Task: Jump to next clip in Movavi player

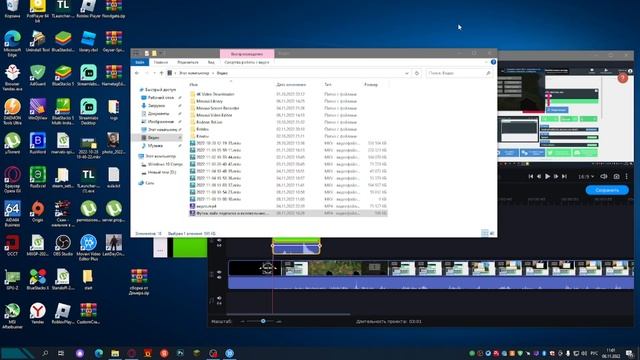Action: click(564, 176)
